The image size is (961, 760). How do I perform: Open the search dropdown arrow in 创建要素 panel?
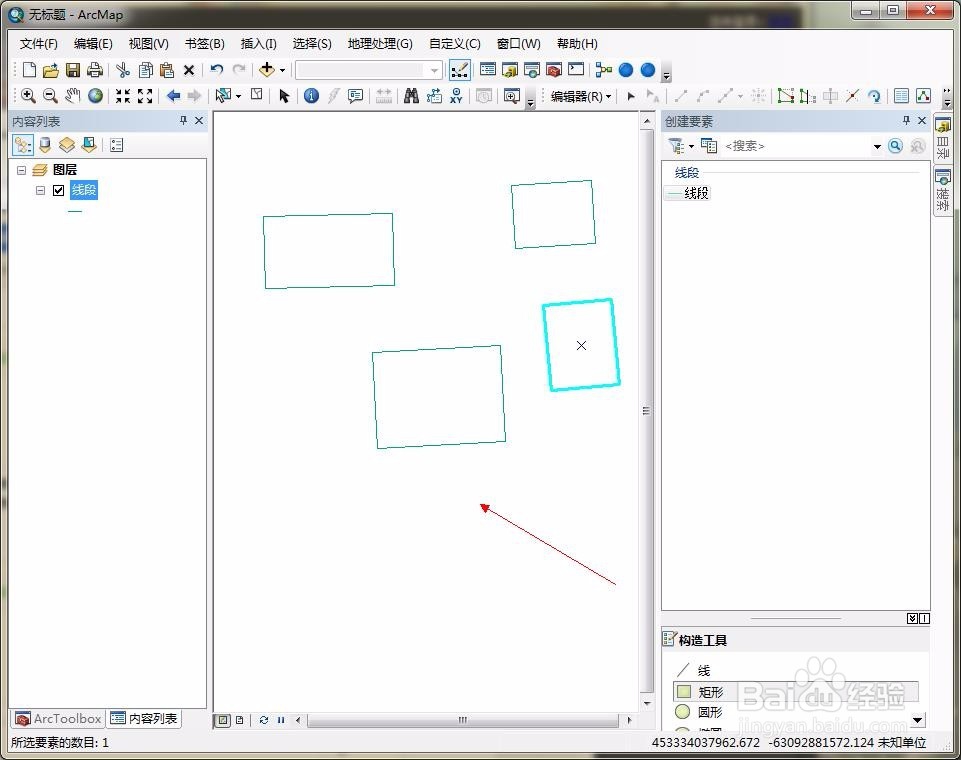[878, 146]
